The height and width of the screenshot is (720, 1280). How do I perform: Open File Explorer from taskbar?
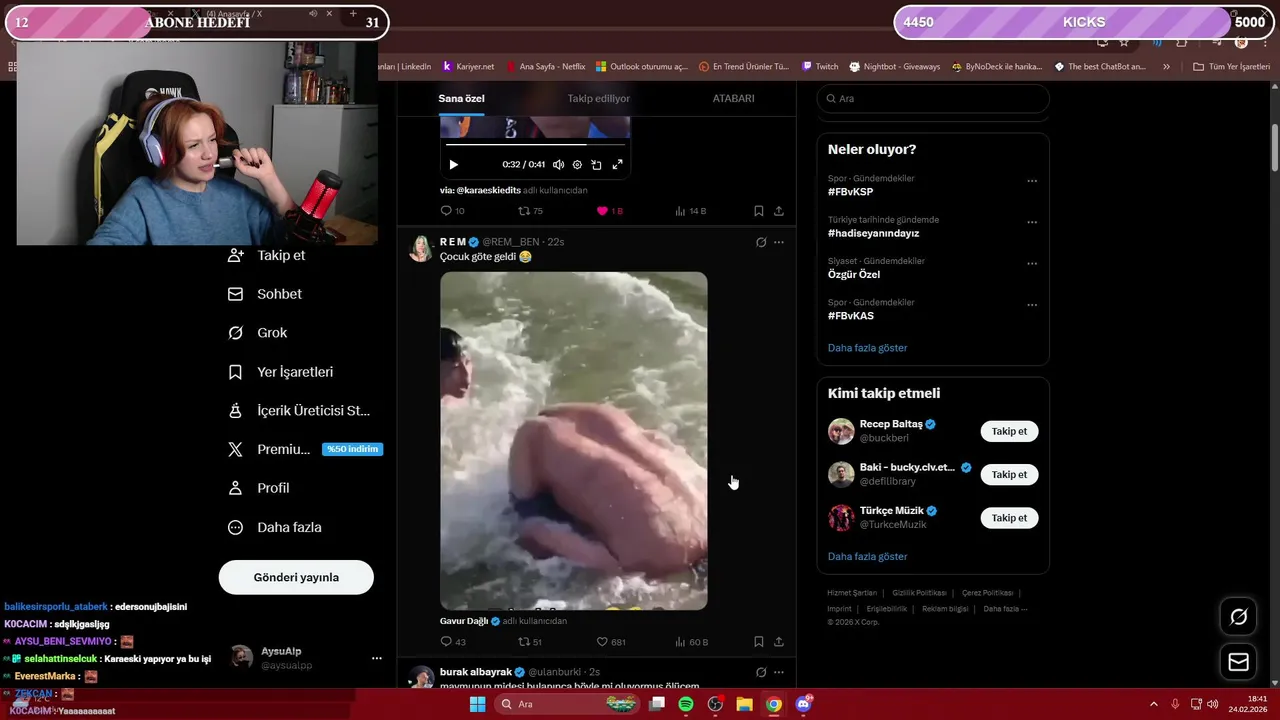coord(744,704)
